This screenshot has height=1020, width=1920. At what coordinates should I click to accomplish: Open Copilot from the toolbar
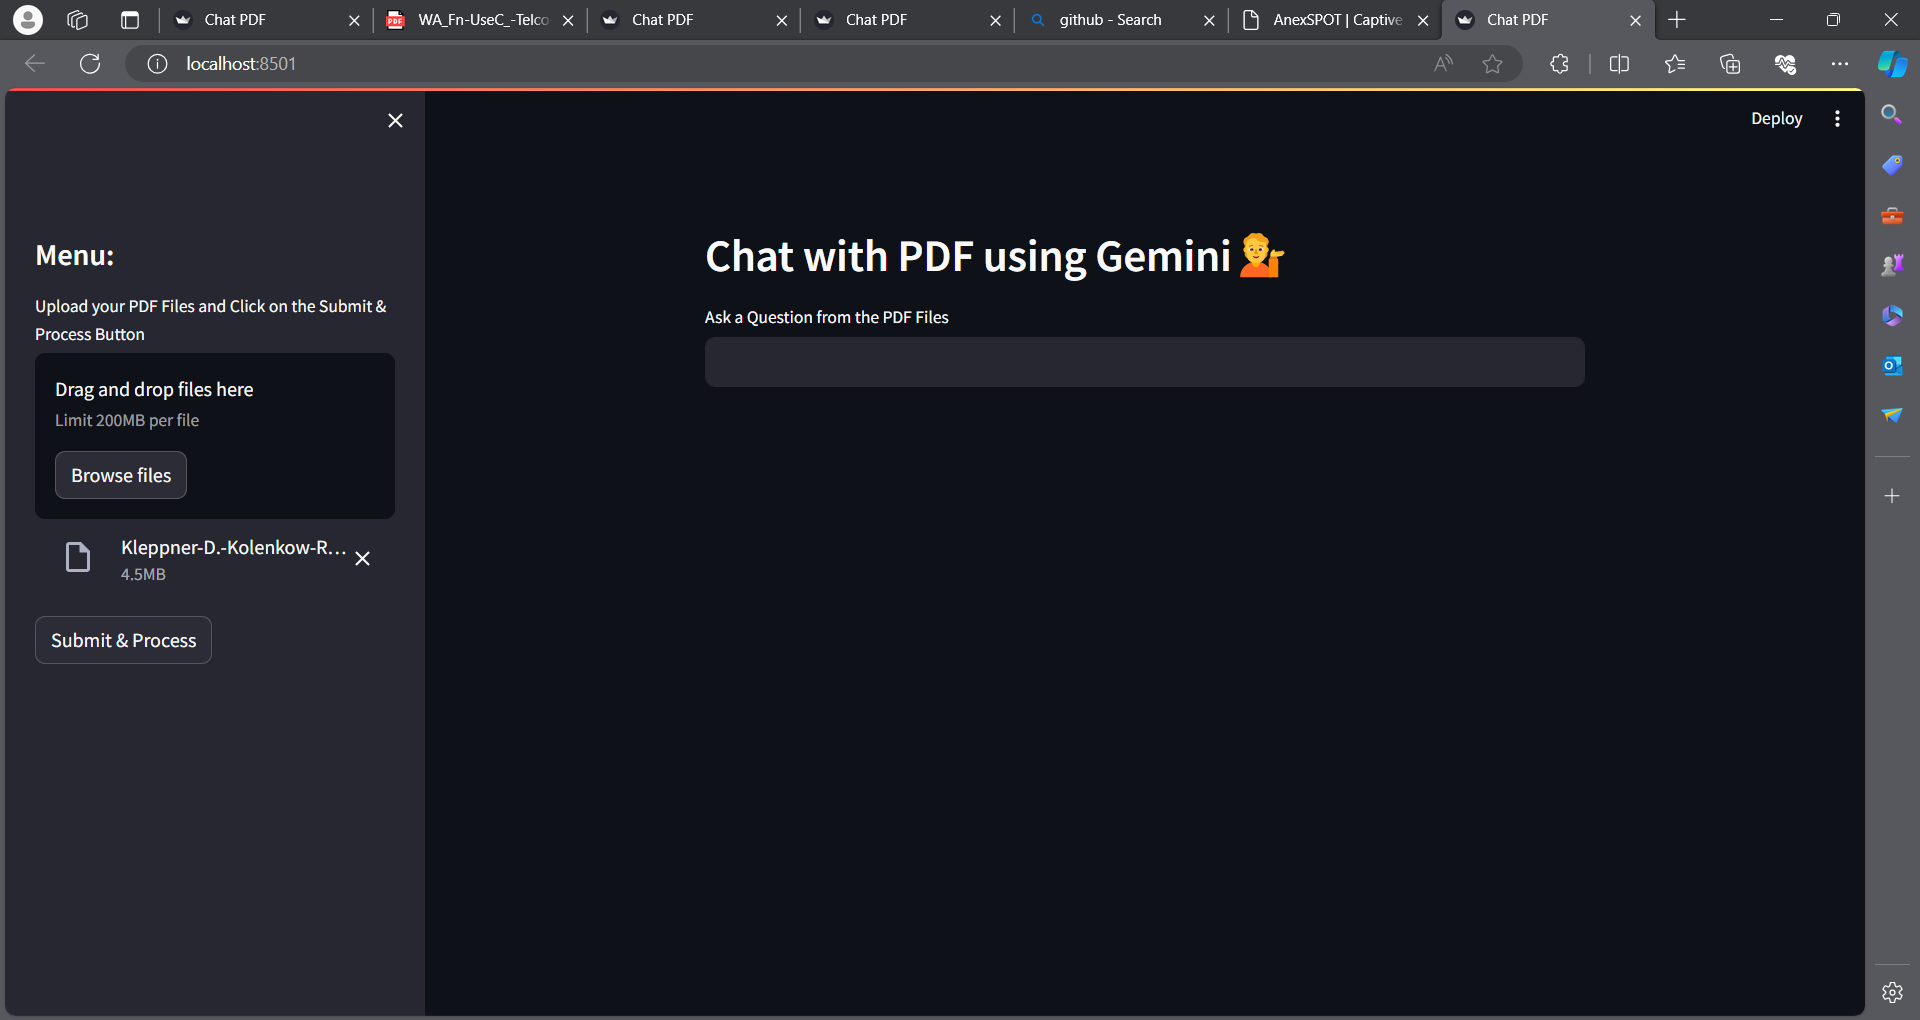coord(1891,63)
